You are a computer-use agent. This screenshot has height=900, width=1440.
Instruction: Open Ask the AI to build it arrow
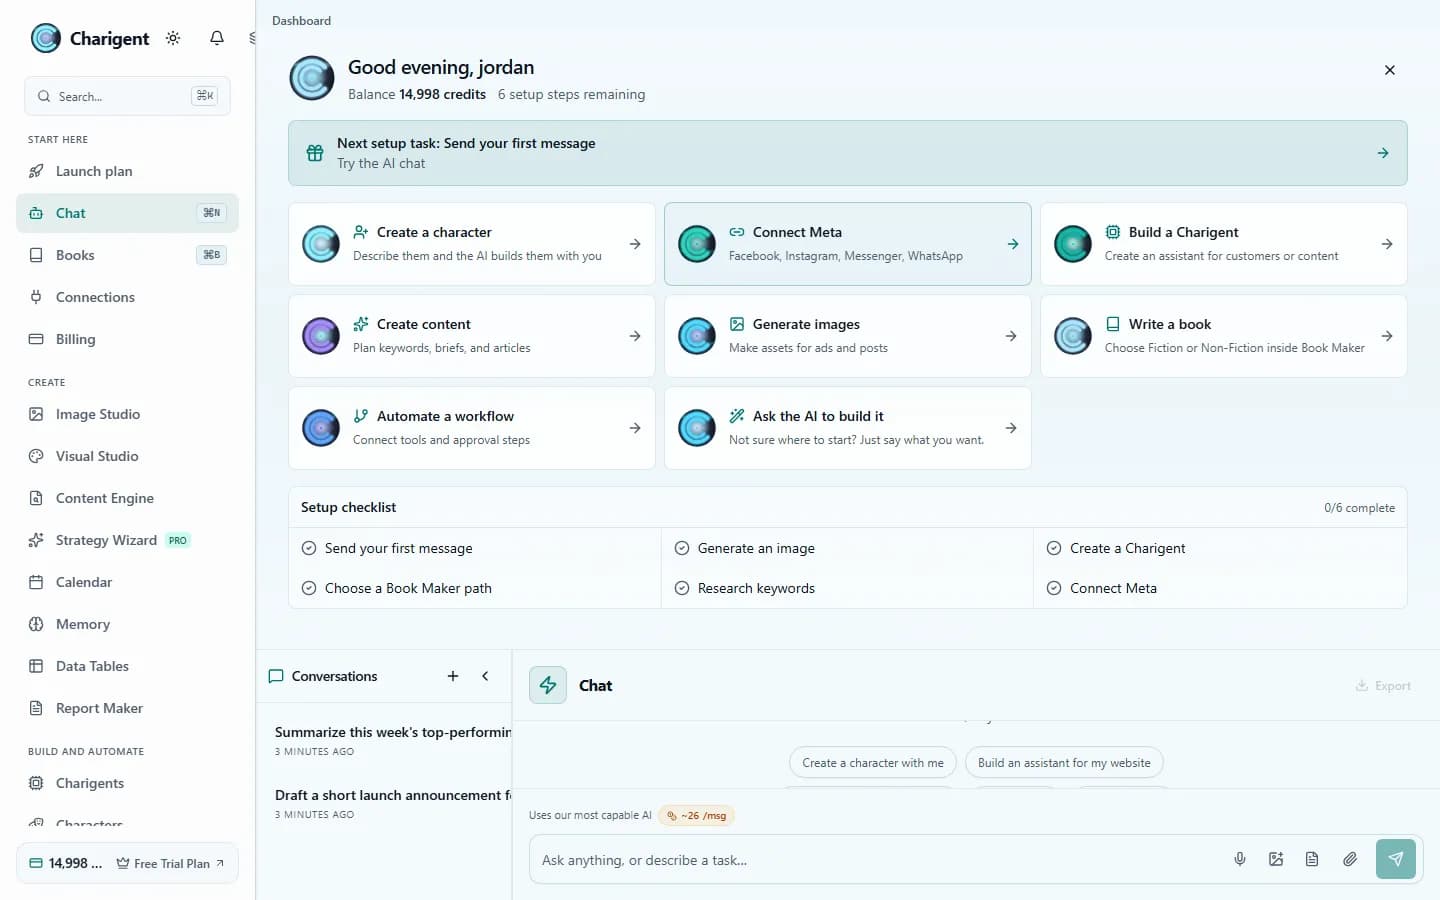[1011, 428]
